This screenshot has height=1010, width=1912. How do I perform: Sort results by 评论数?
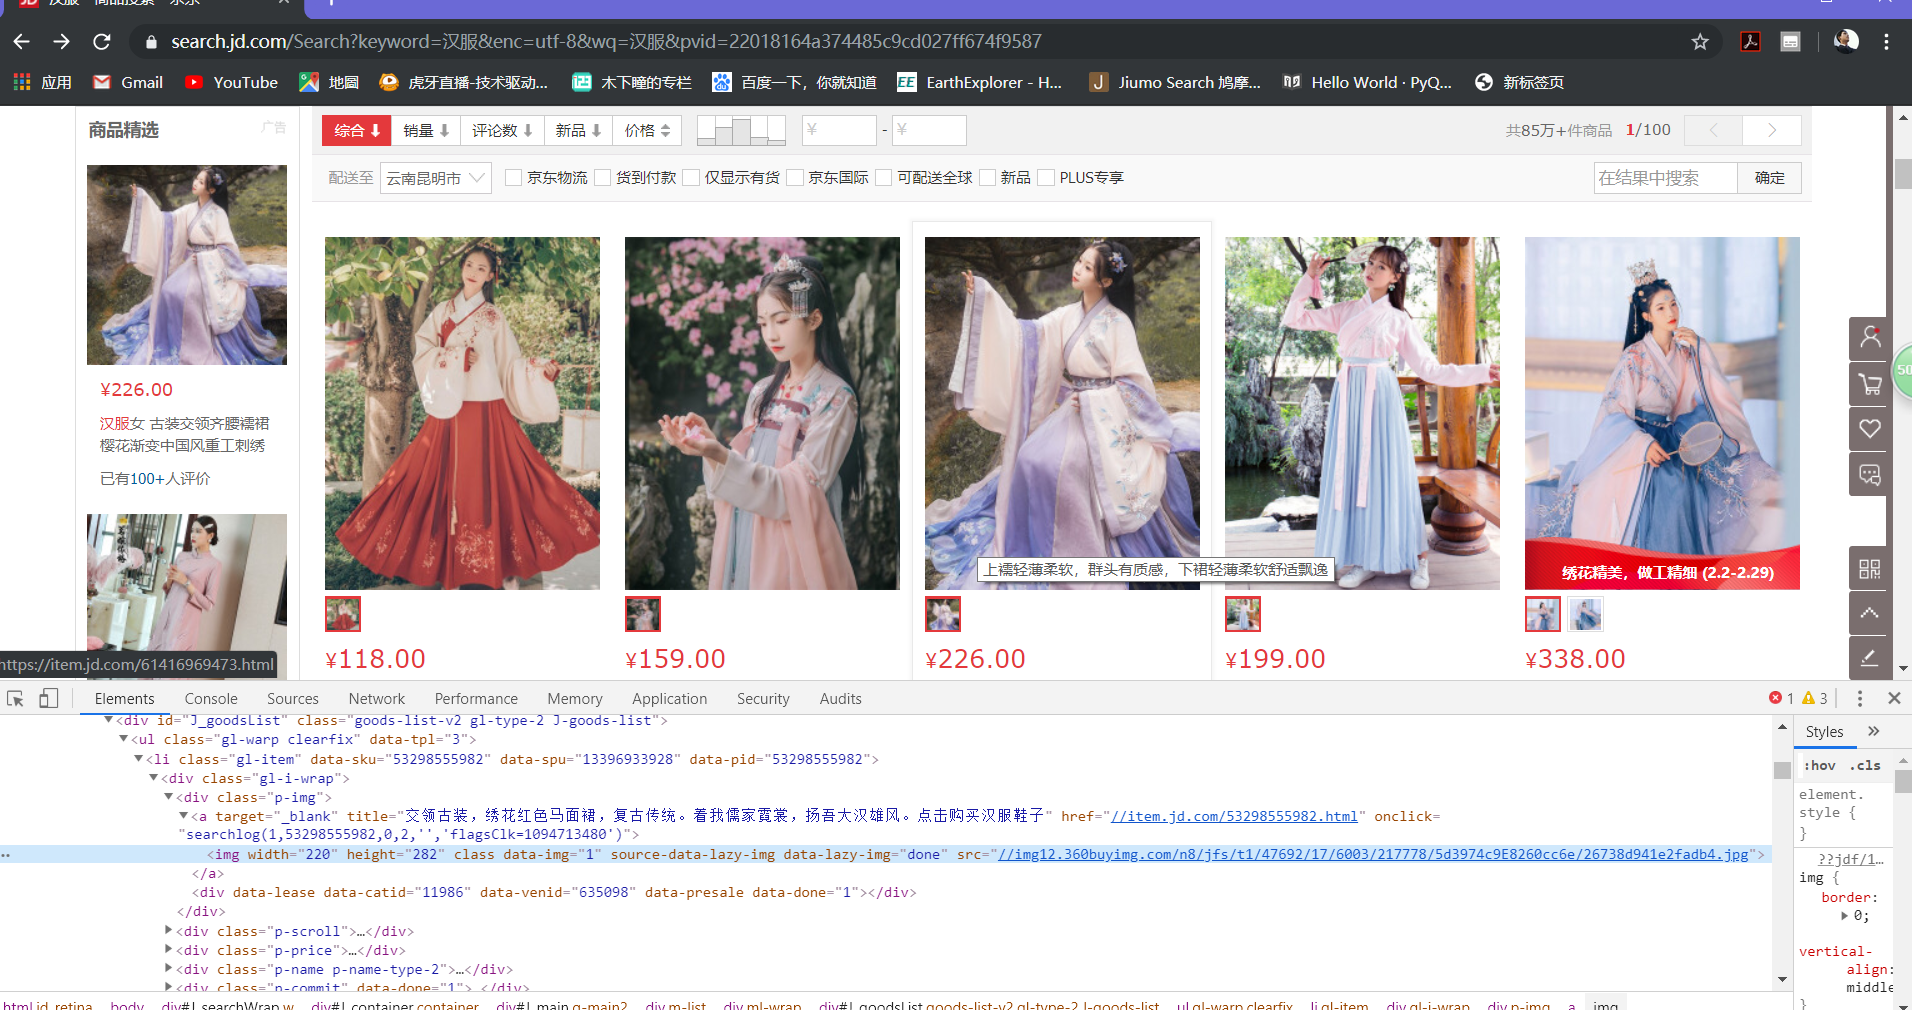[502, 130]
